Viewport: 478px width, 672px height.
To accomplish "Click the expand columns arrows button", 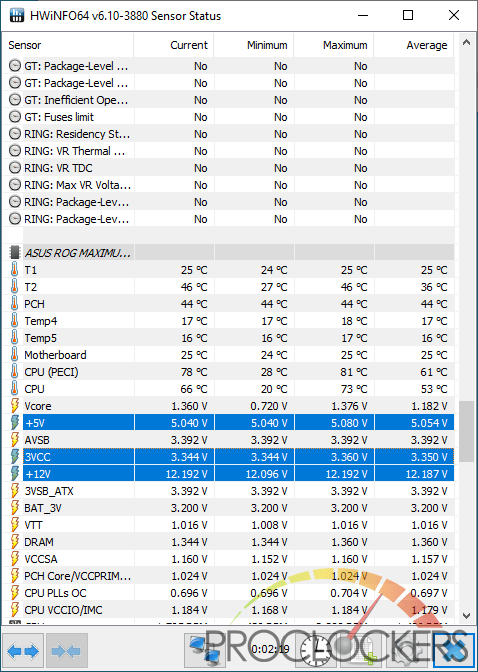I will 23,651.
